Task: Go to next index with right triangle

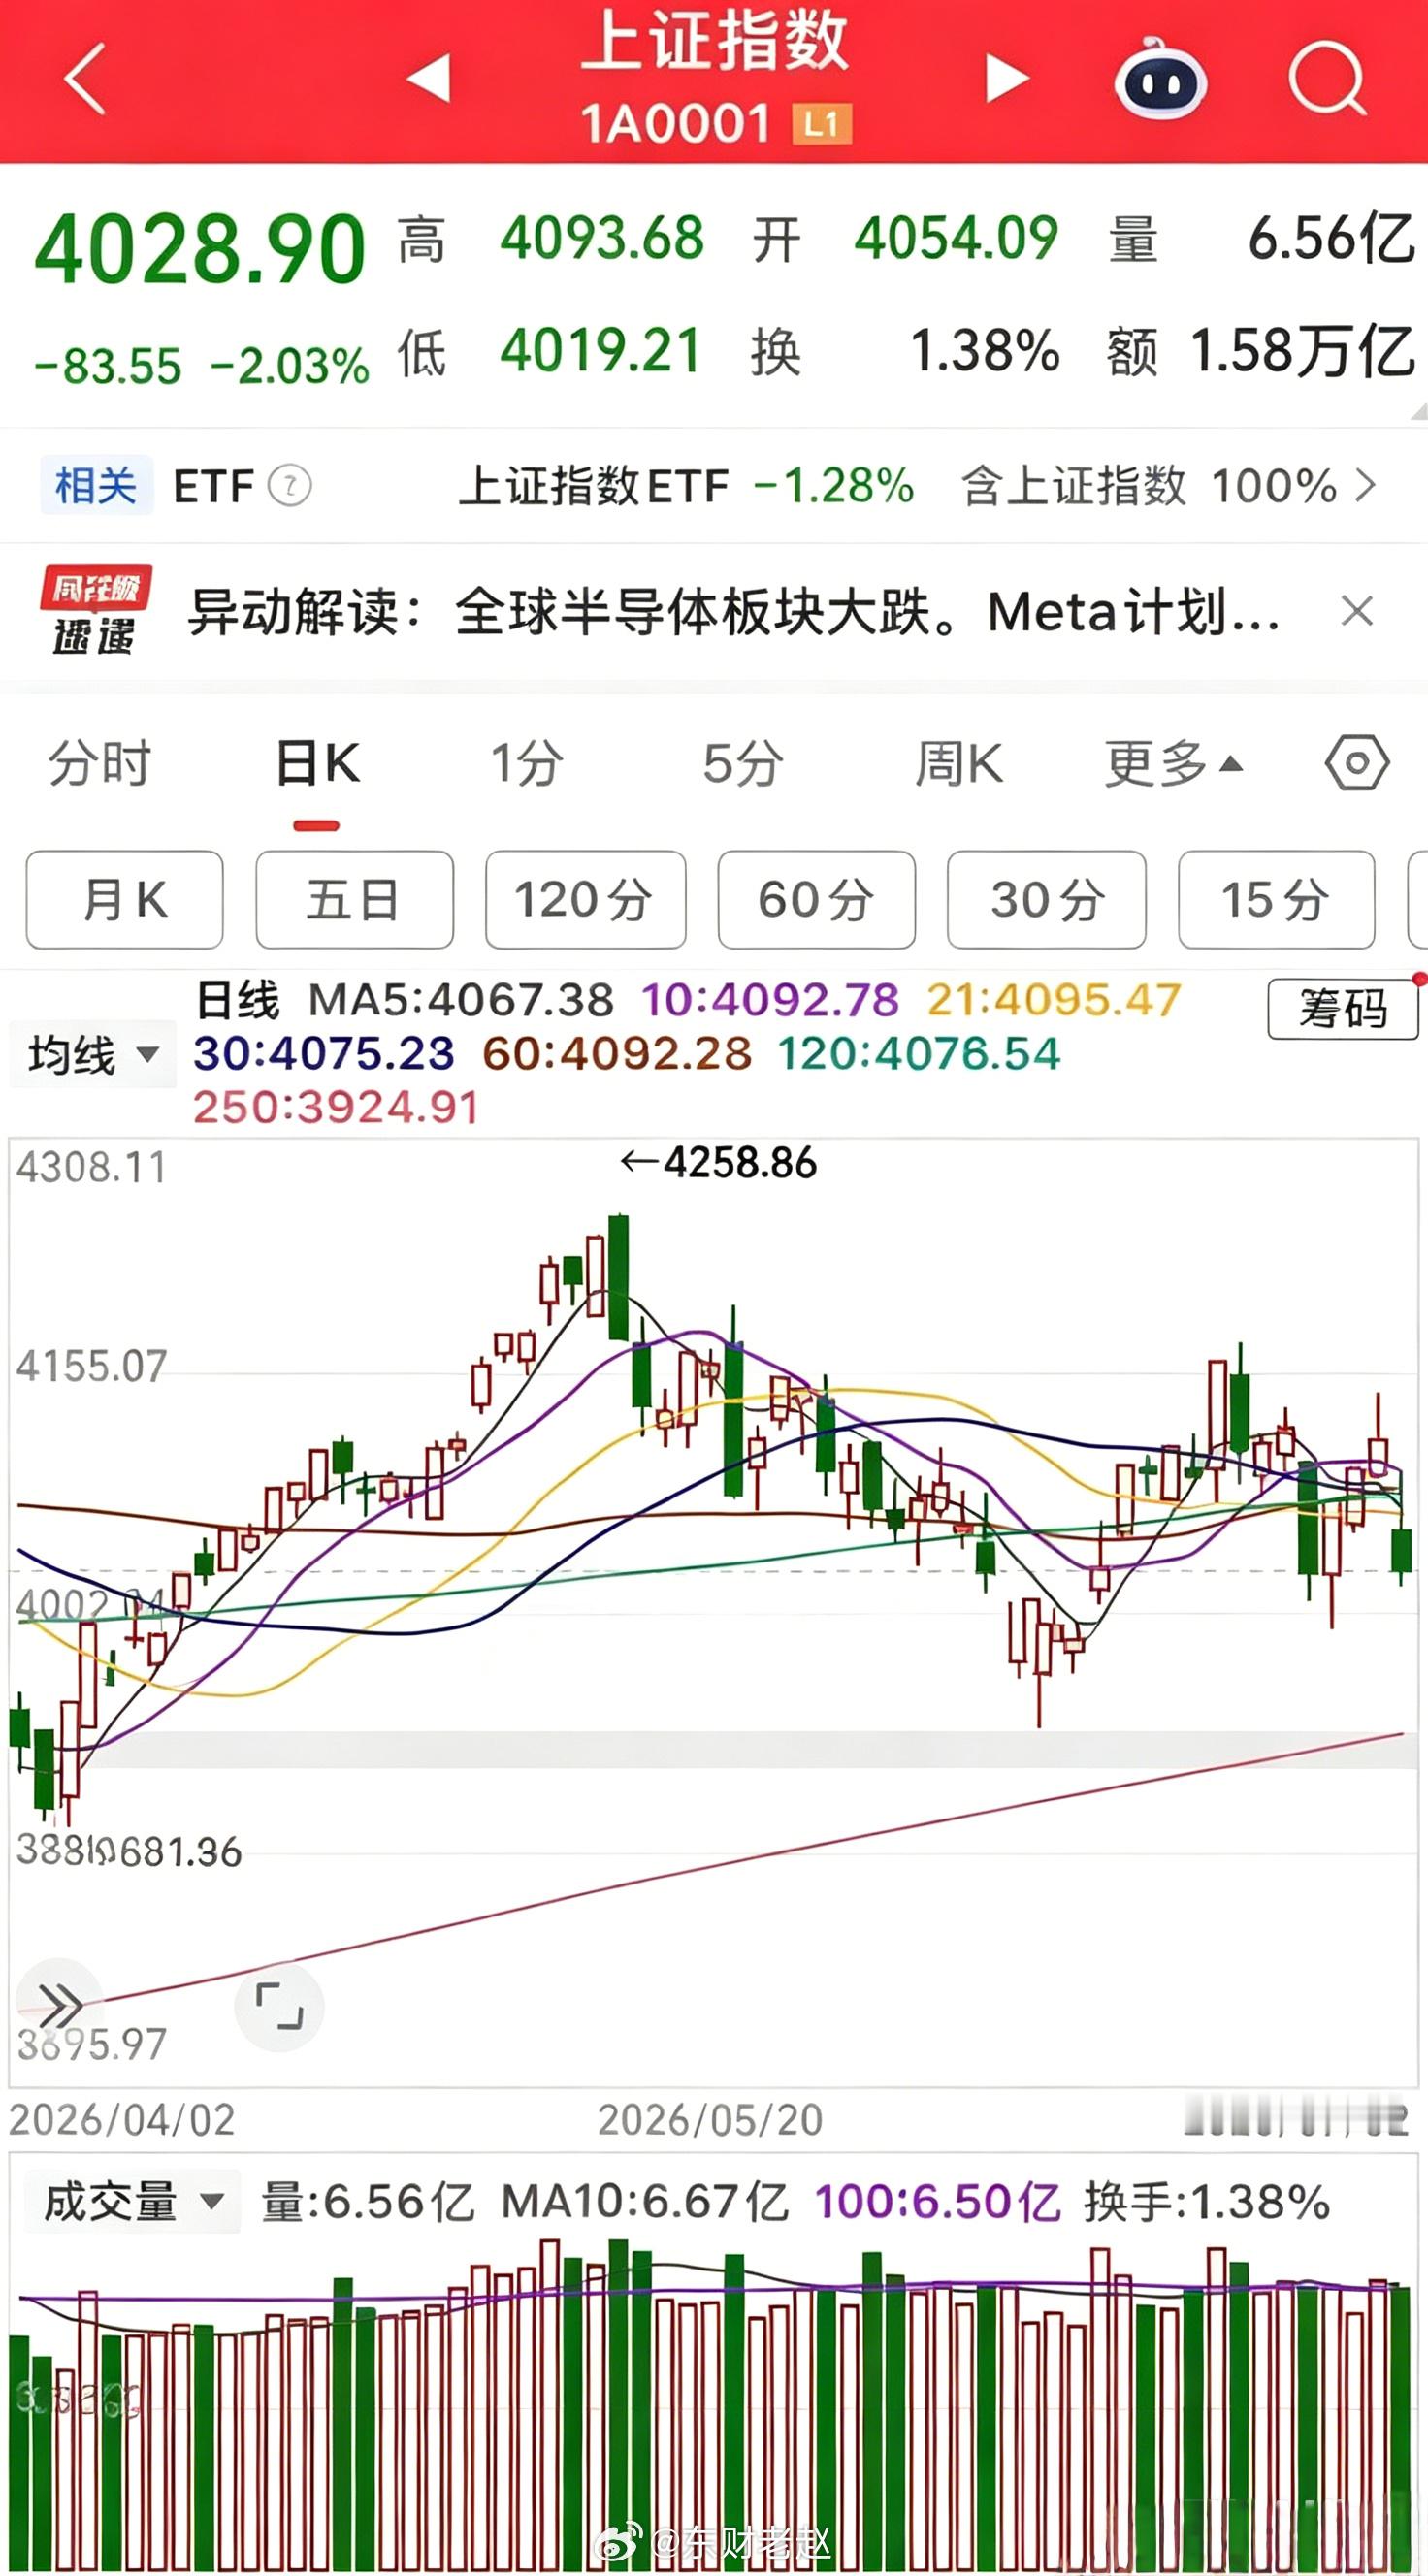Action: (x=1008, y=78)
